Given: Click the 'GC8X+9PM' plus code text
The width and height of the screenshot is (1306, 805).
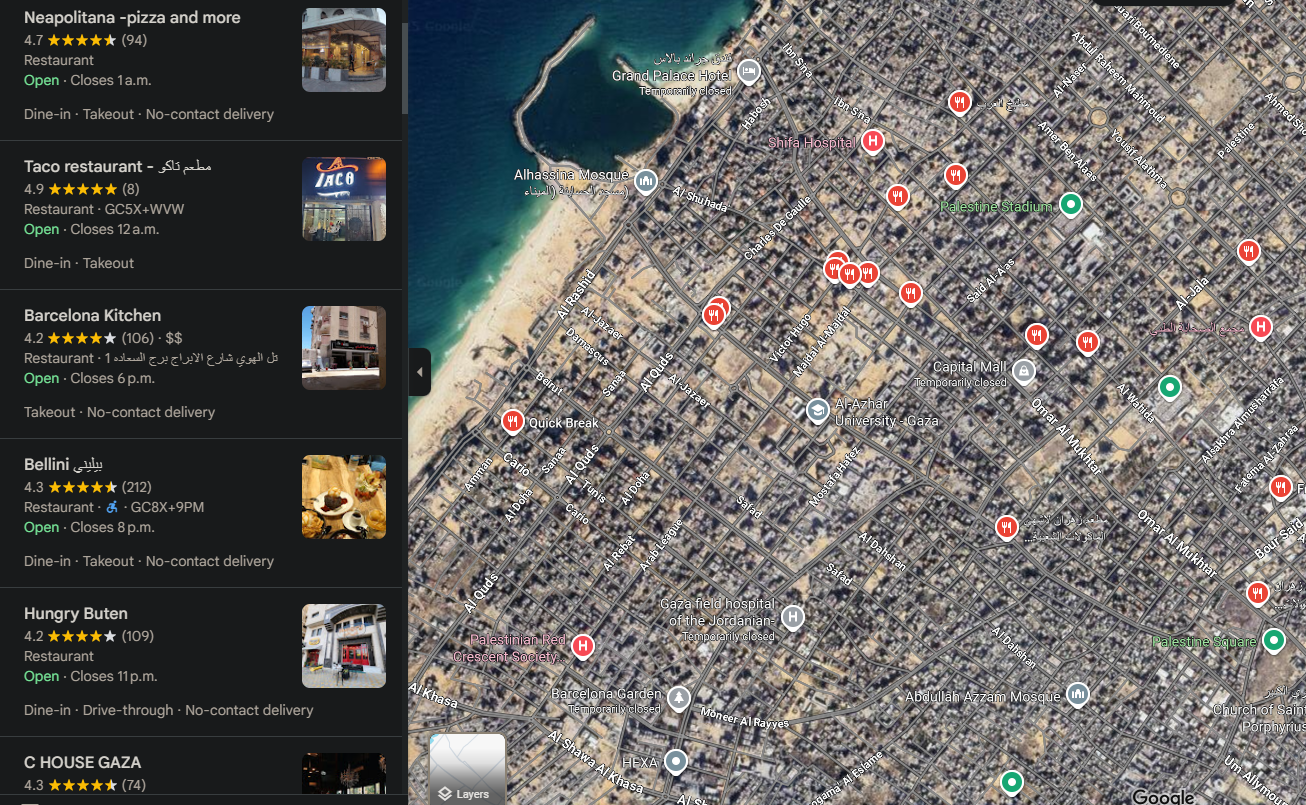Looking at the screenshot, I should (x=167, y=507).
